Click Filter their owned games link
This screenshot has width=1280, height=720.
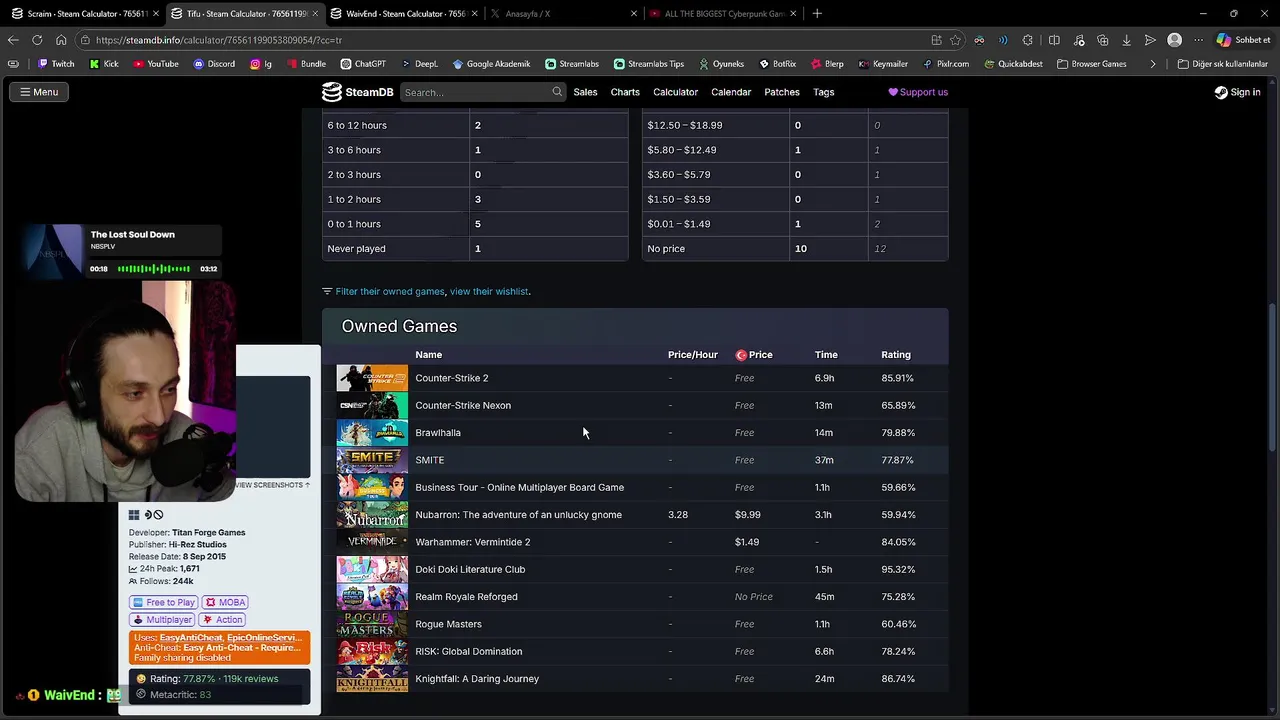click(390, 291)
